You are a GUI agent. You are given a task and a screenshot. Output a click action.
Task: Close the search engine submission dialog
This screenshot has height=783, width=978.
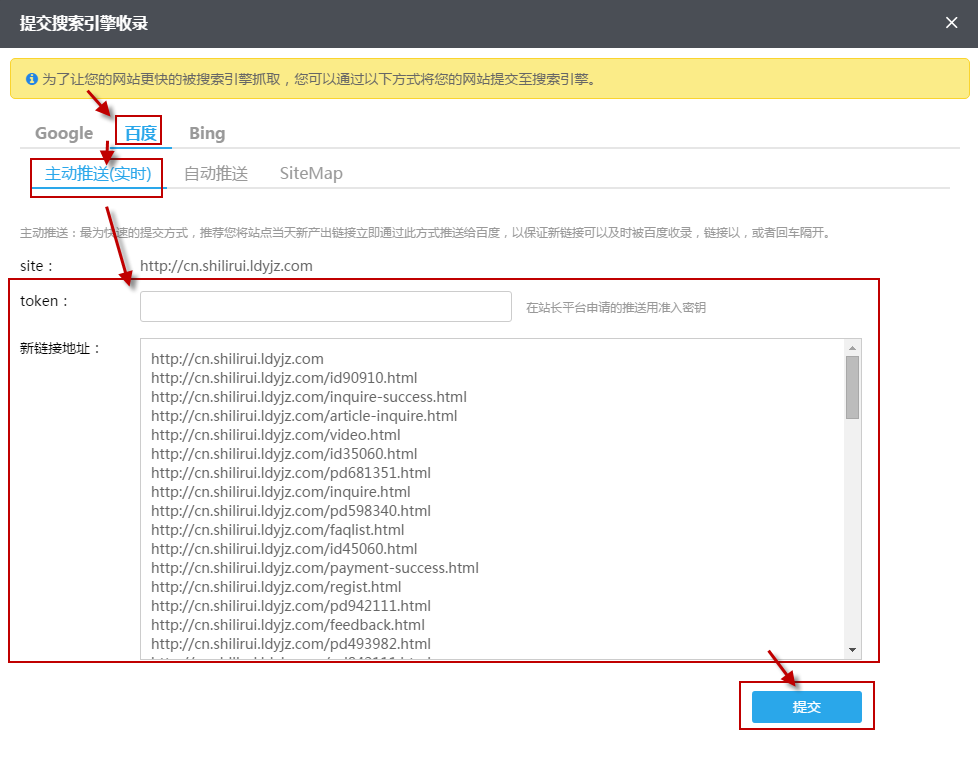[951, 23]
